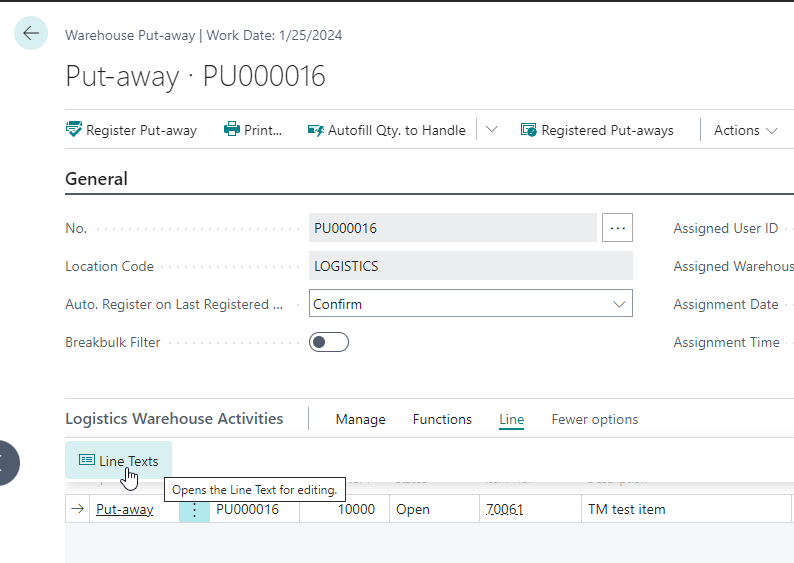Expand the chevron after Autofill Qty. to Handle
794x563 pixels.
pos(491,130)
